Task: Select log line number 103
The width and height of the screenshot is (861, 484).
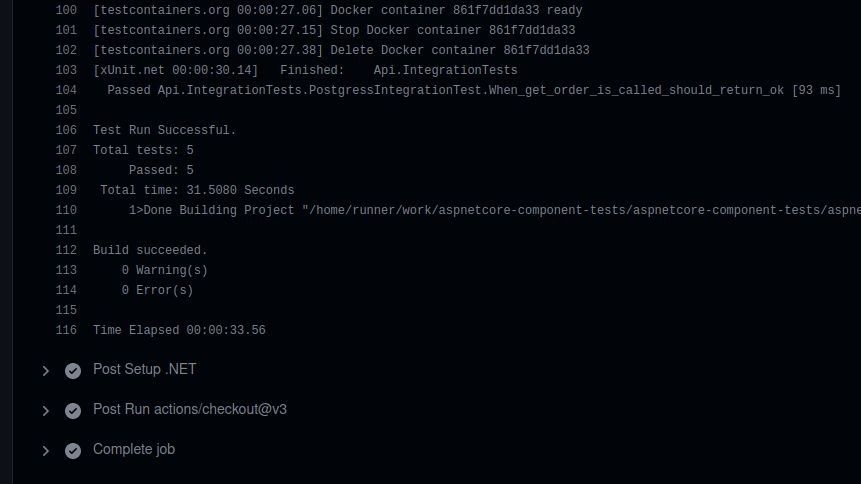Action: 66,70
